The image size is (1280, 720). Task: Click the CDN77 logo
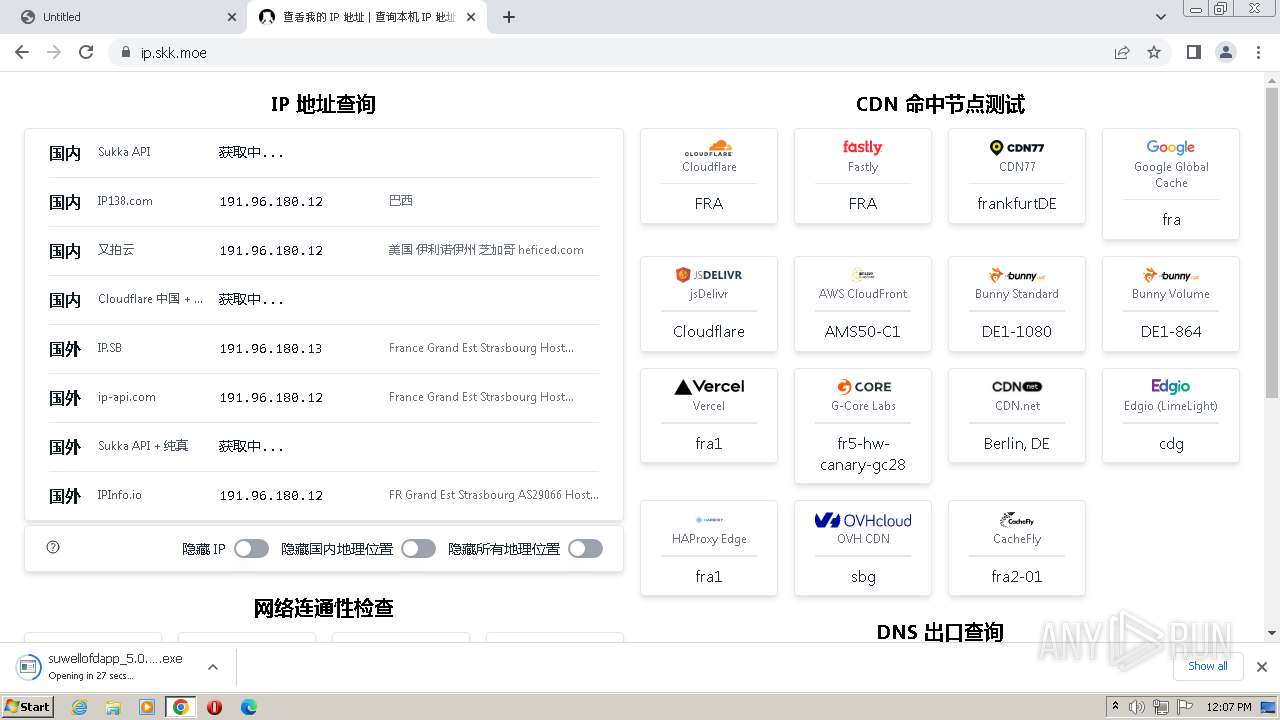[x=1017, y=148]
